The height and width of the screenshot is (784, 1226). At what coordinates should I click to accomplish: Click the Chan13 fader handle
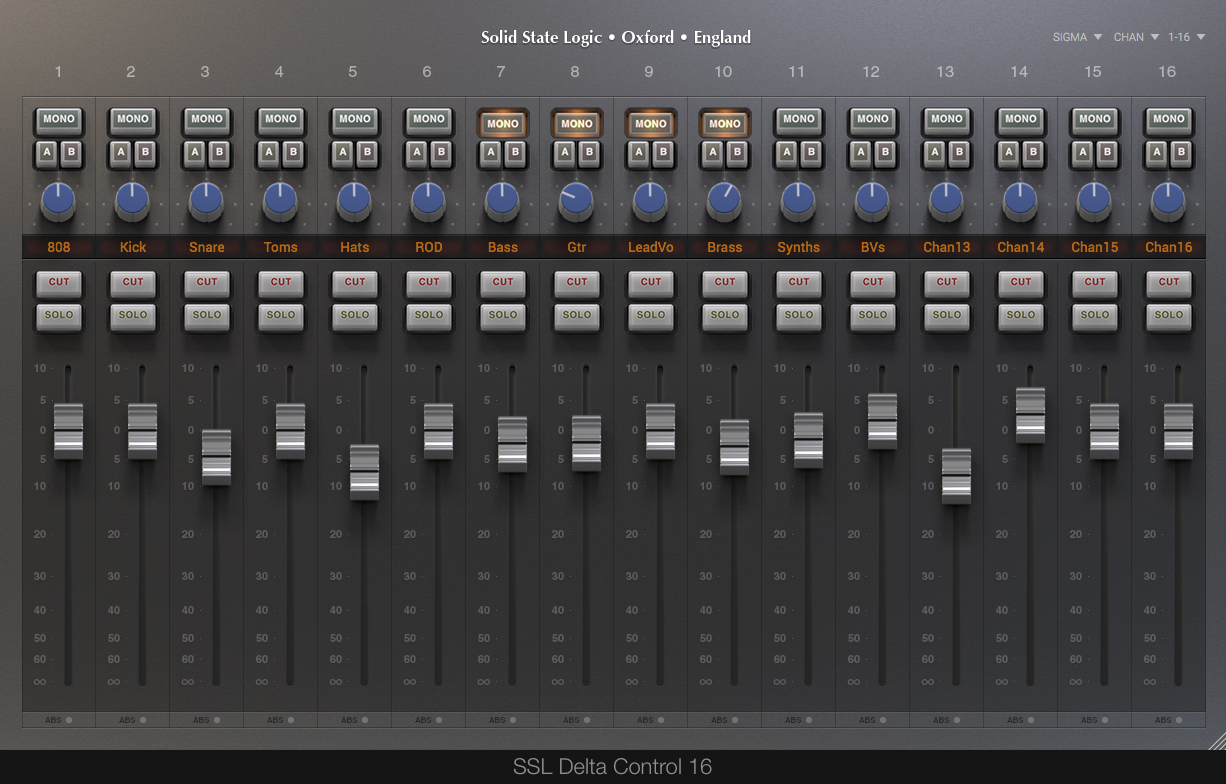(x=955, y=476)
